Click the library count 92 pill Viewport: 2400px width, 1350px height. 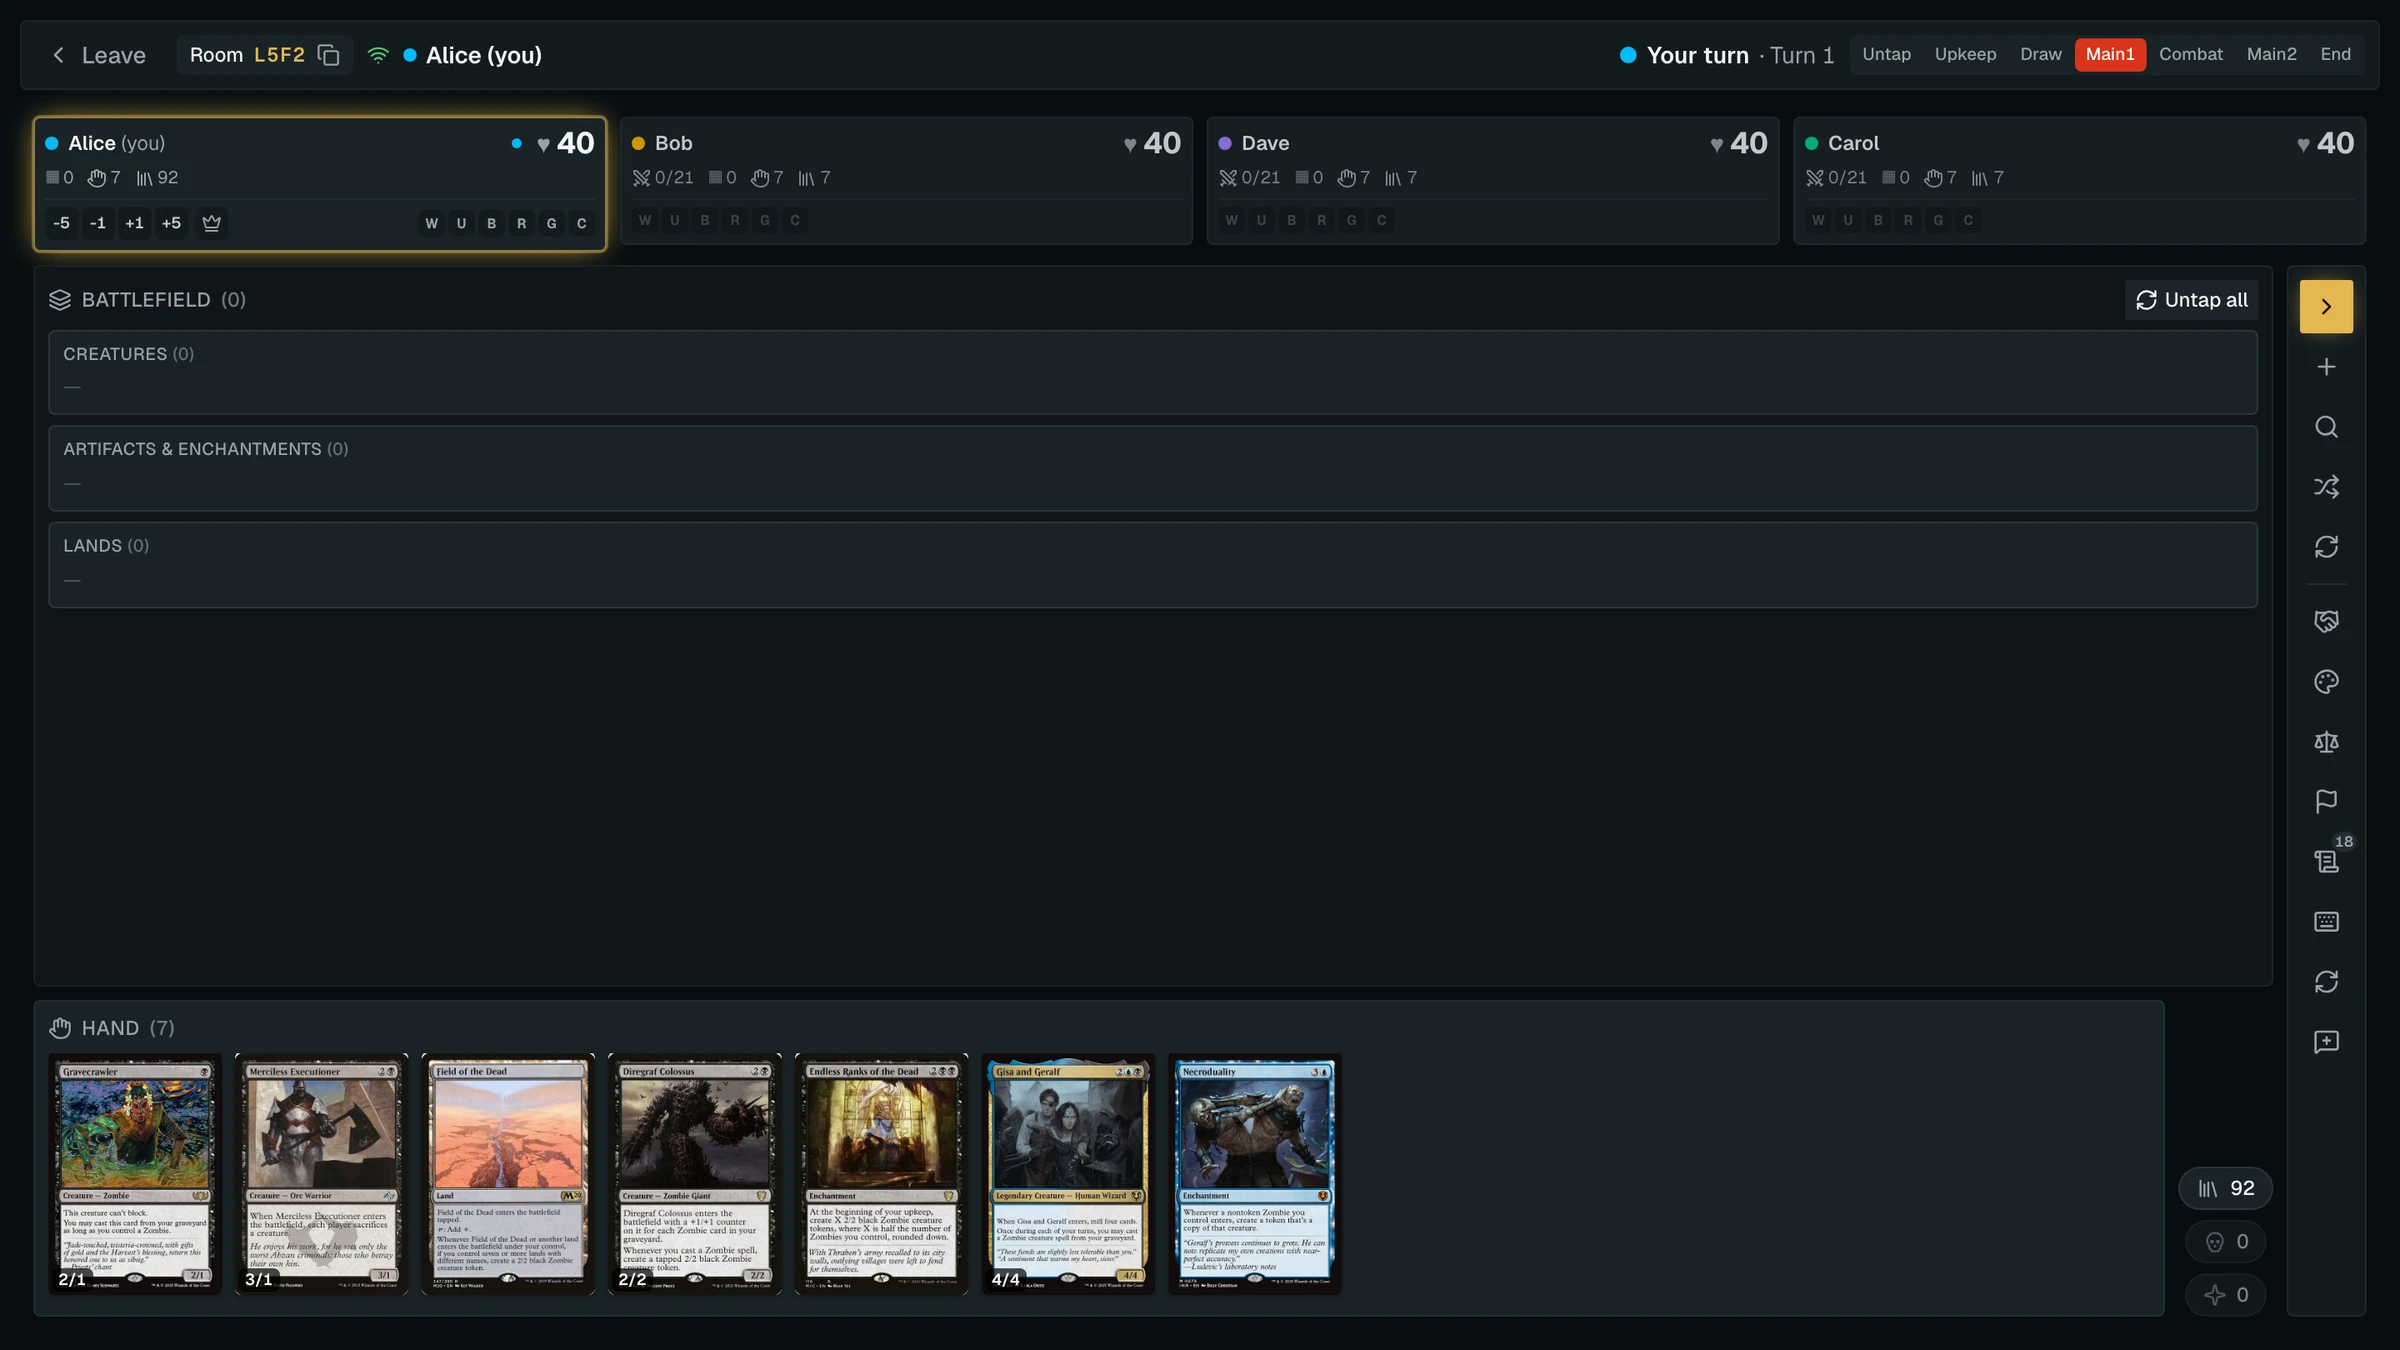[x=2225, y=1188]
